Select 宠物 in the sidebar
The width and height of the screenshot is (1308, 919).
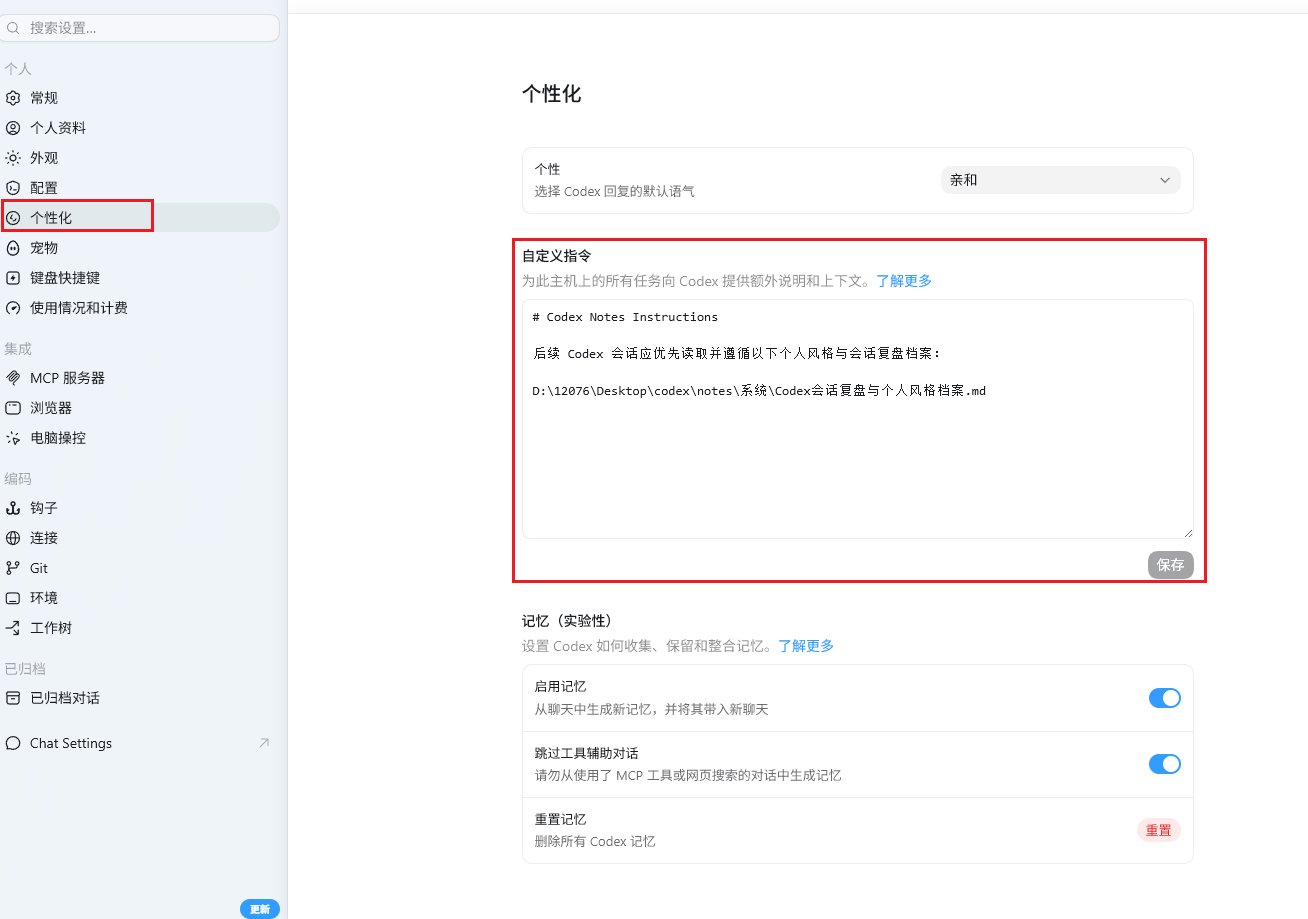pos(140,248)
